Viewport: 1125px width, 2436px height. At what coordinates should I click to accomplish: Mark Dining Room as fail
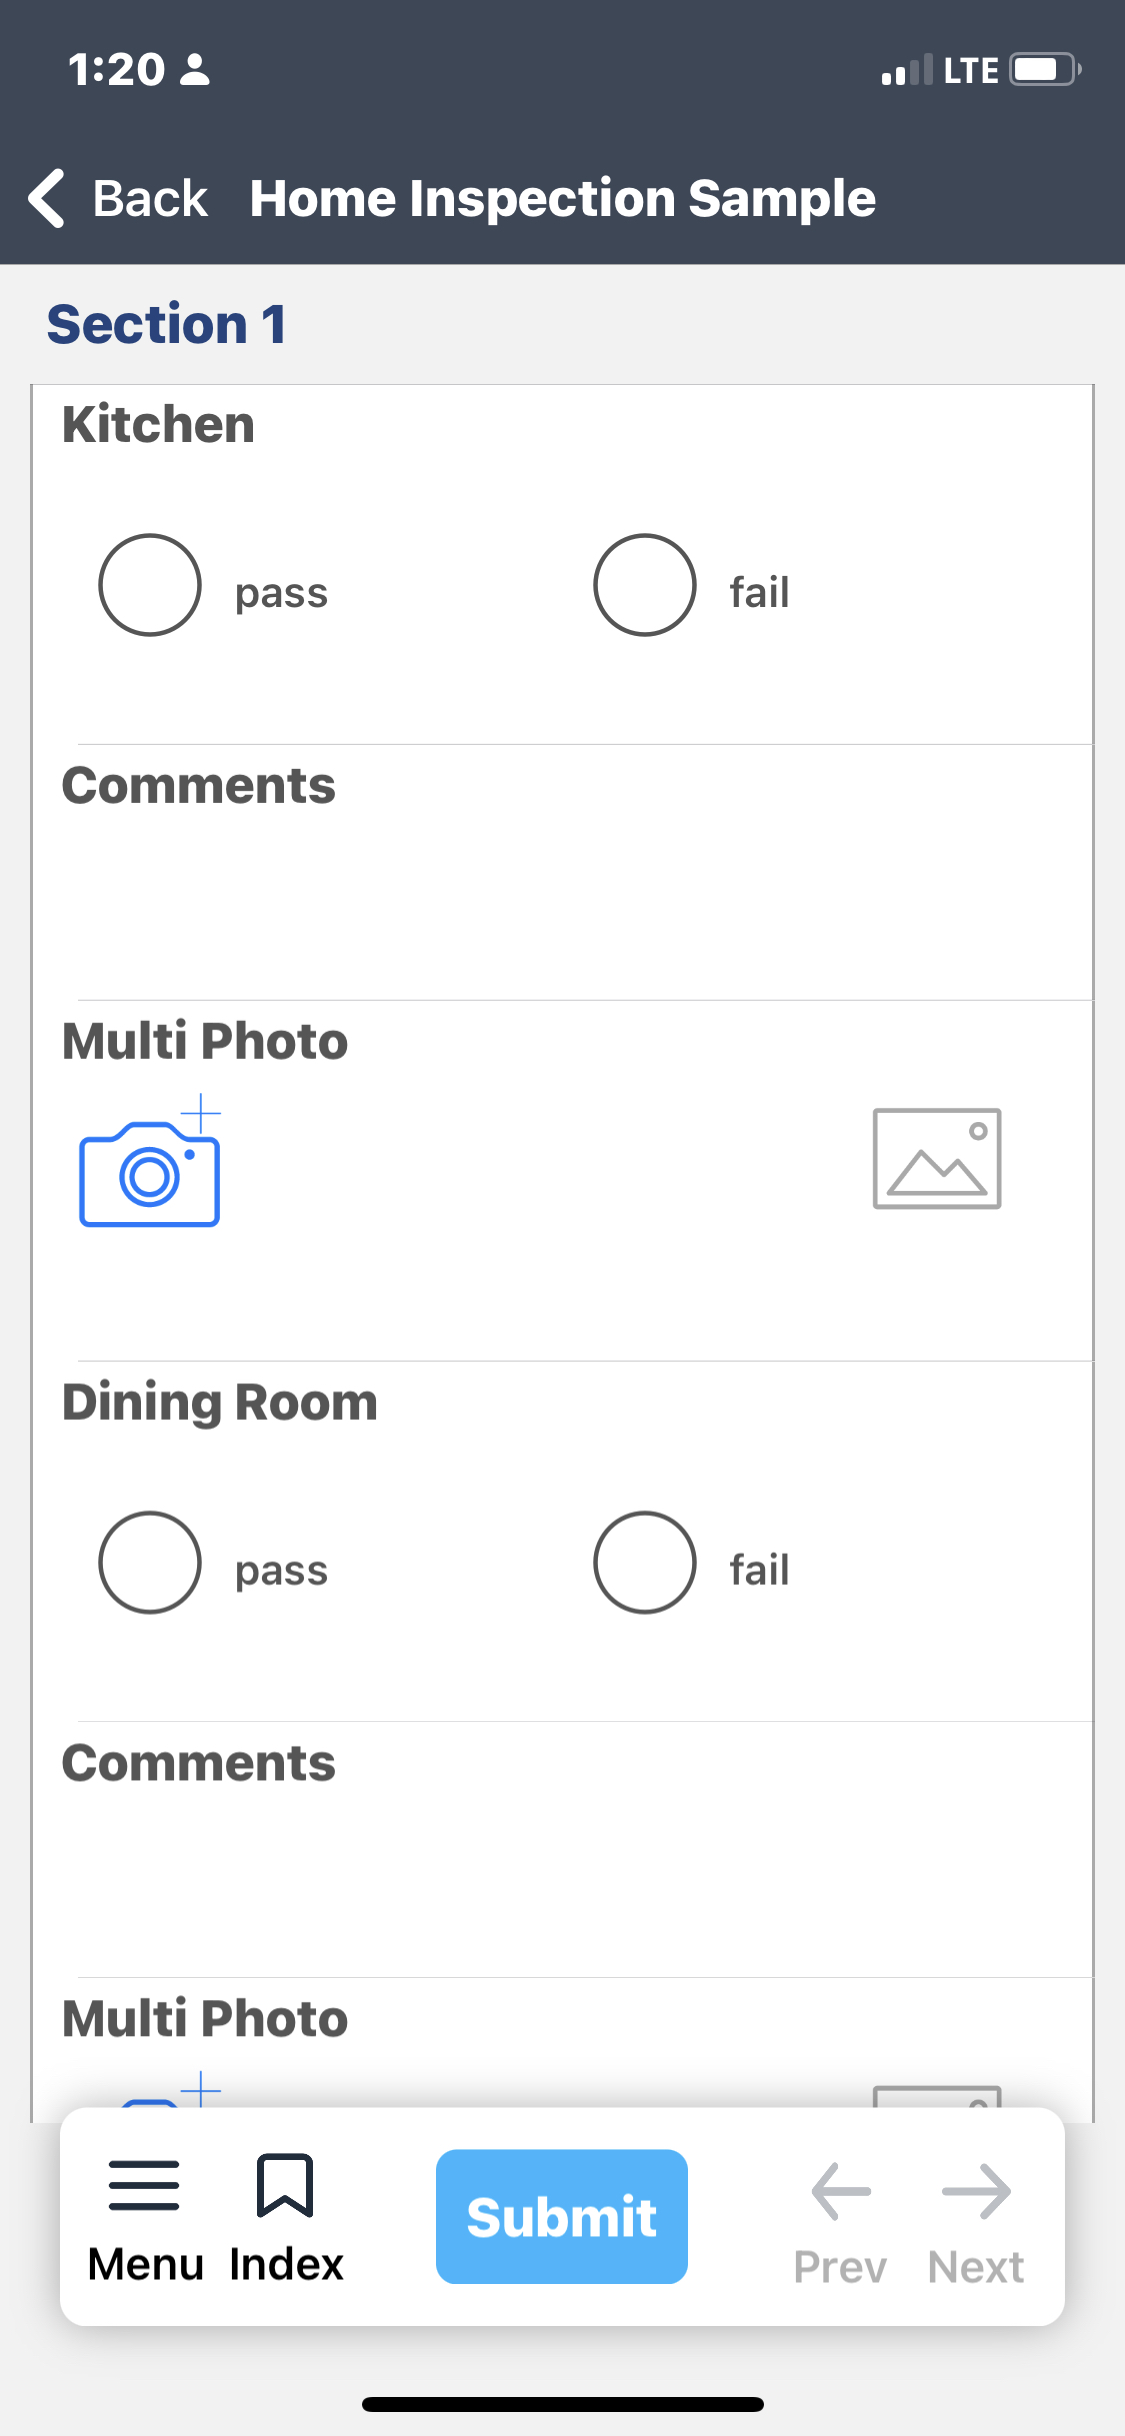point(645,1562)
